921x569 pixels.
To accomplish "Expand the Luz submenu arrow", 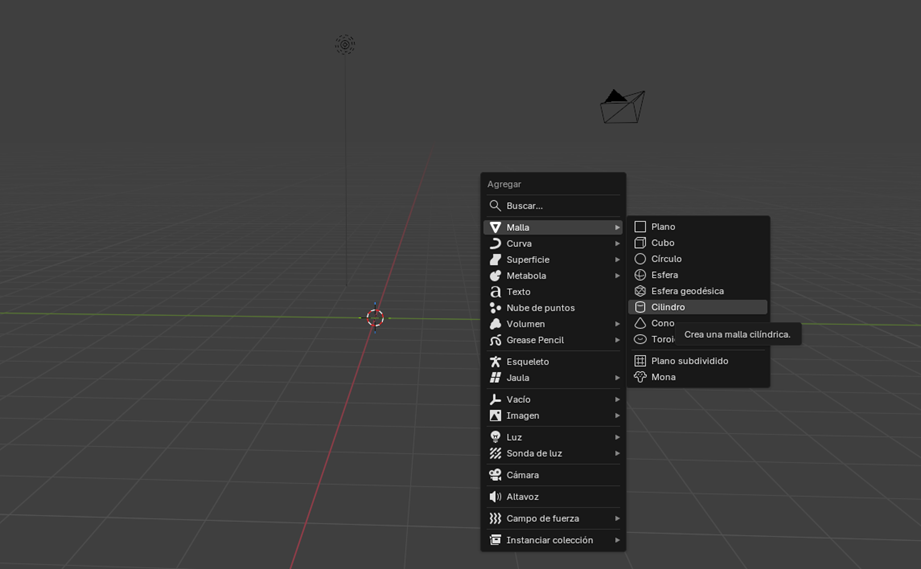I will click(x=617, y=437).
